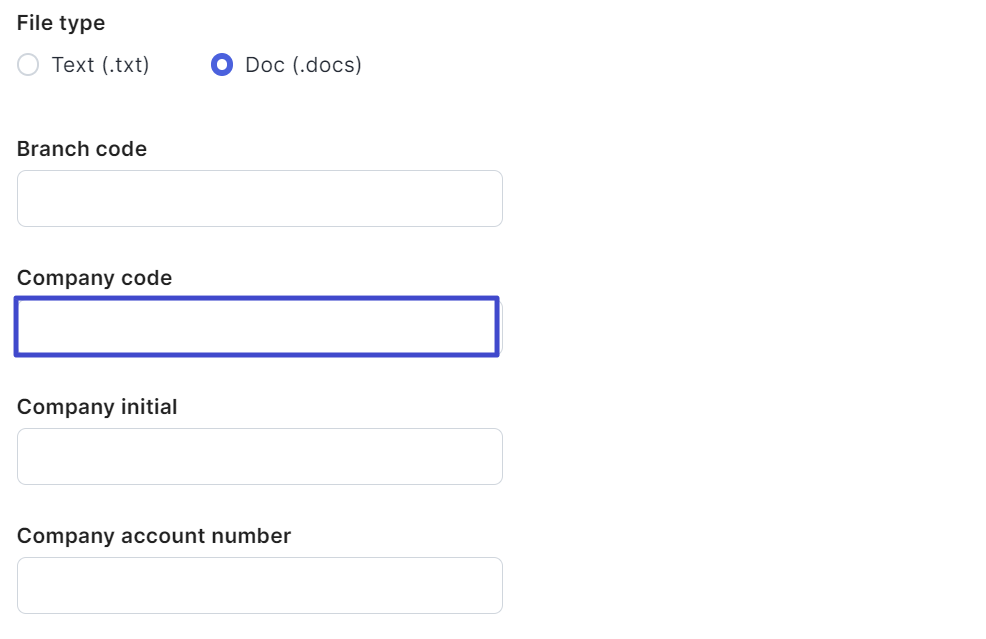Click the unselected .txt radio circle
The height and width of the screenshot is (639, 986).
click(x=29, y=65)
